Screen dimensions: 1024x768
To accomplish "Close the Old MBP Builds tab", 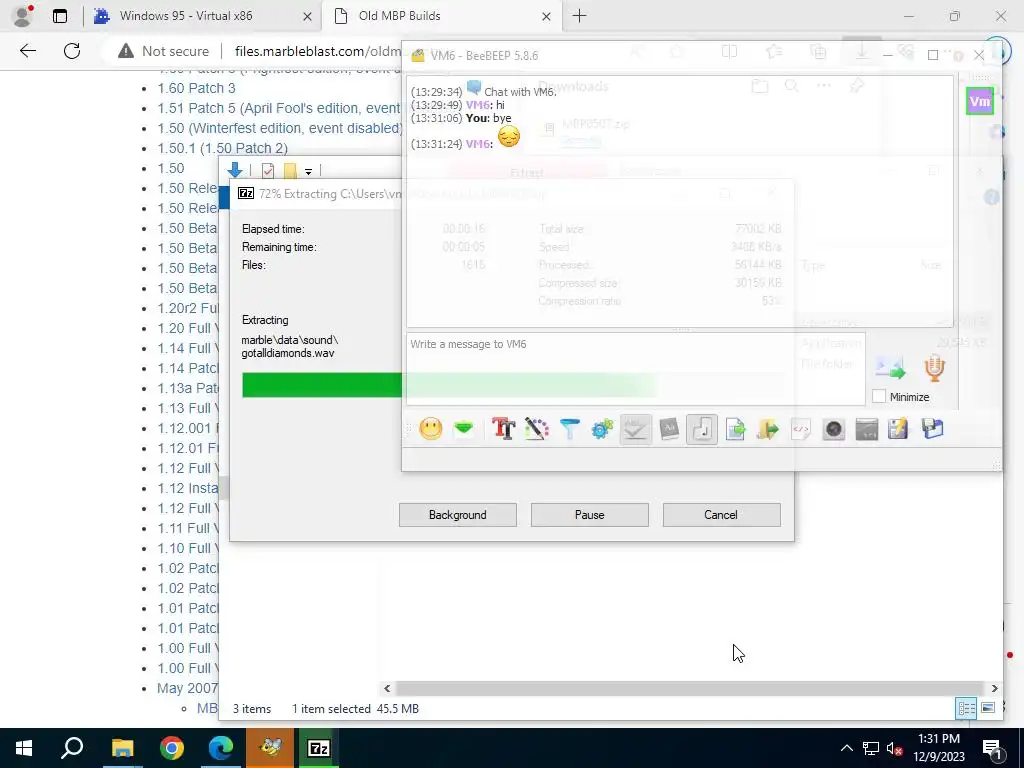I will point(547,16).
